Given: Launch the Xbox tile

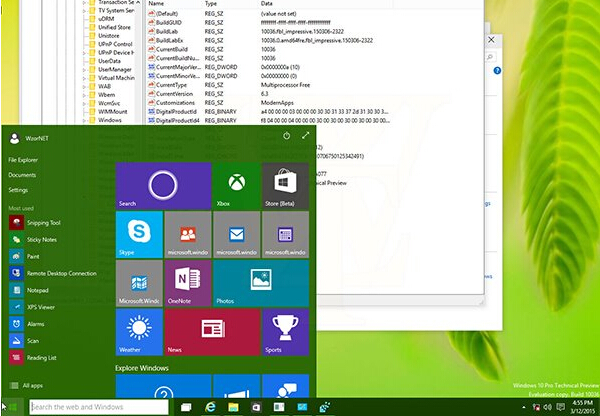Looking at the screenshot, I should (236, 186).
